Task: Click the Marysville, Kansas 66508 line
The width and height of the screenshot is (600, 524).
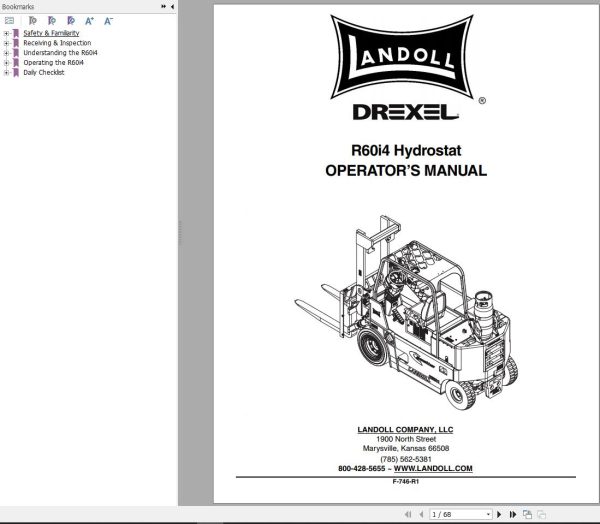Action: (406, 448)
